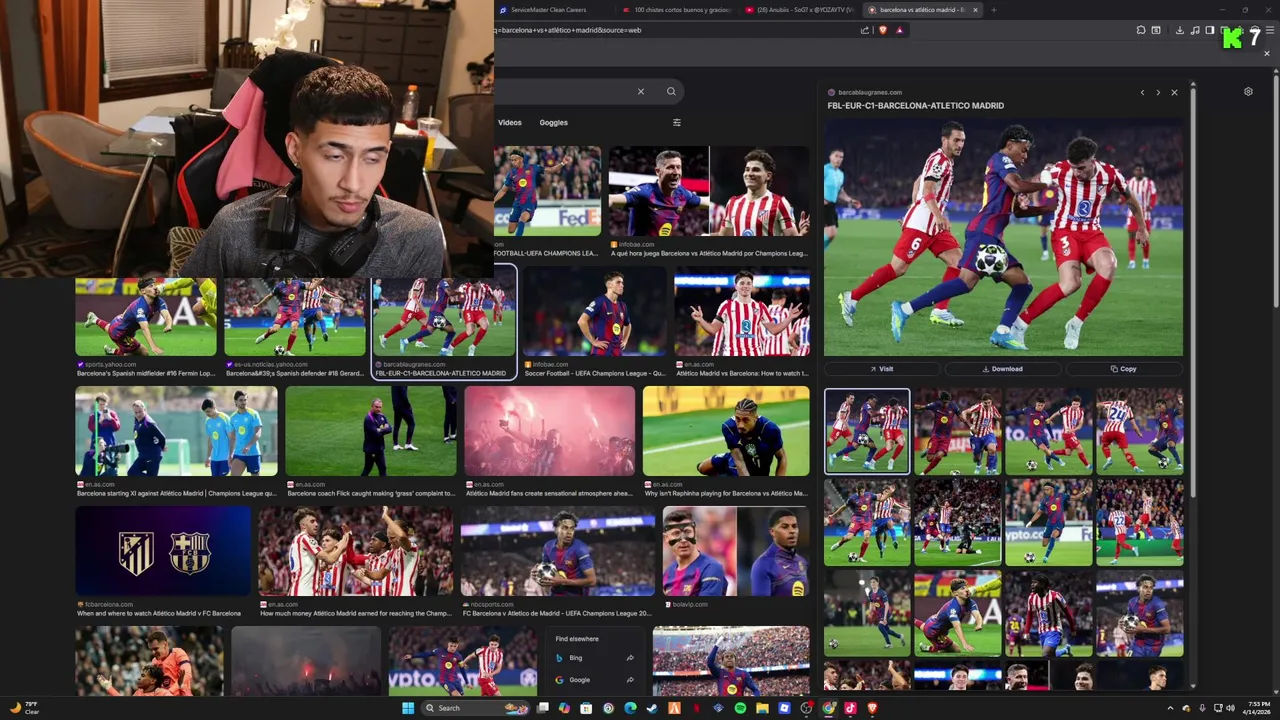Screen dimensions: 1280x720
Task: Go to next image in preview panel
Action: pyautogui.click(x=1158, y=92)
